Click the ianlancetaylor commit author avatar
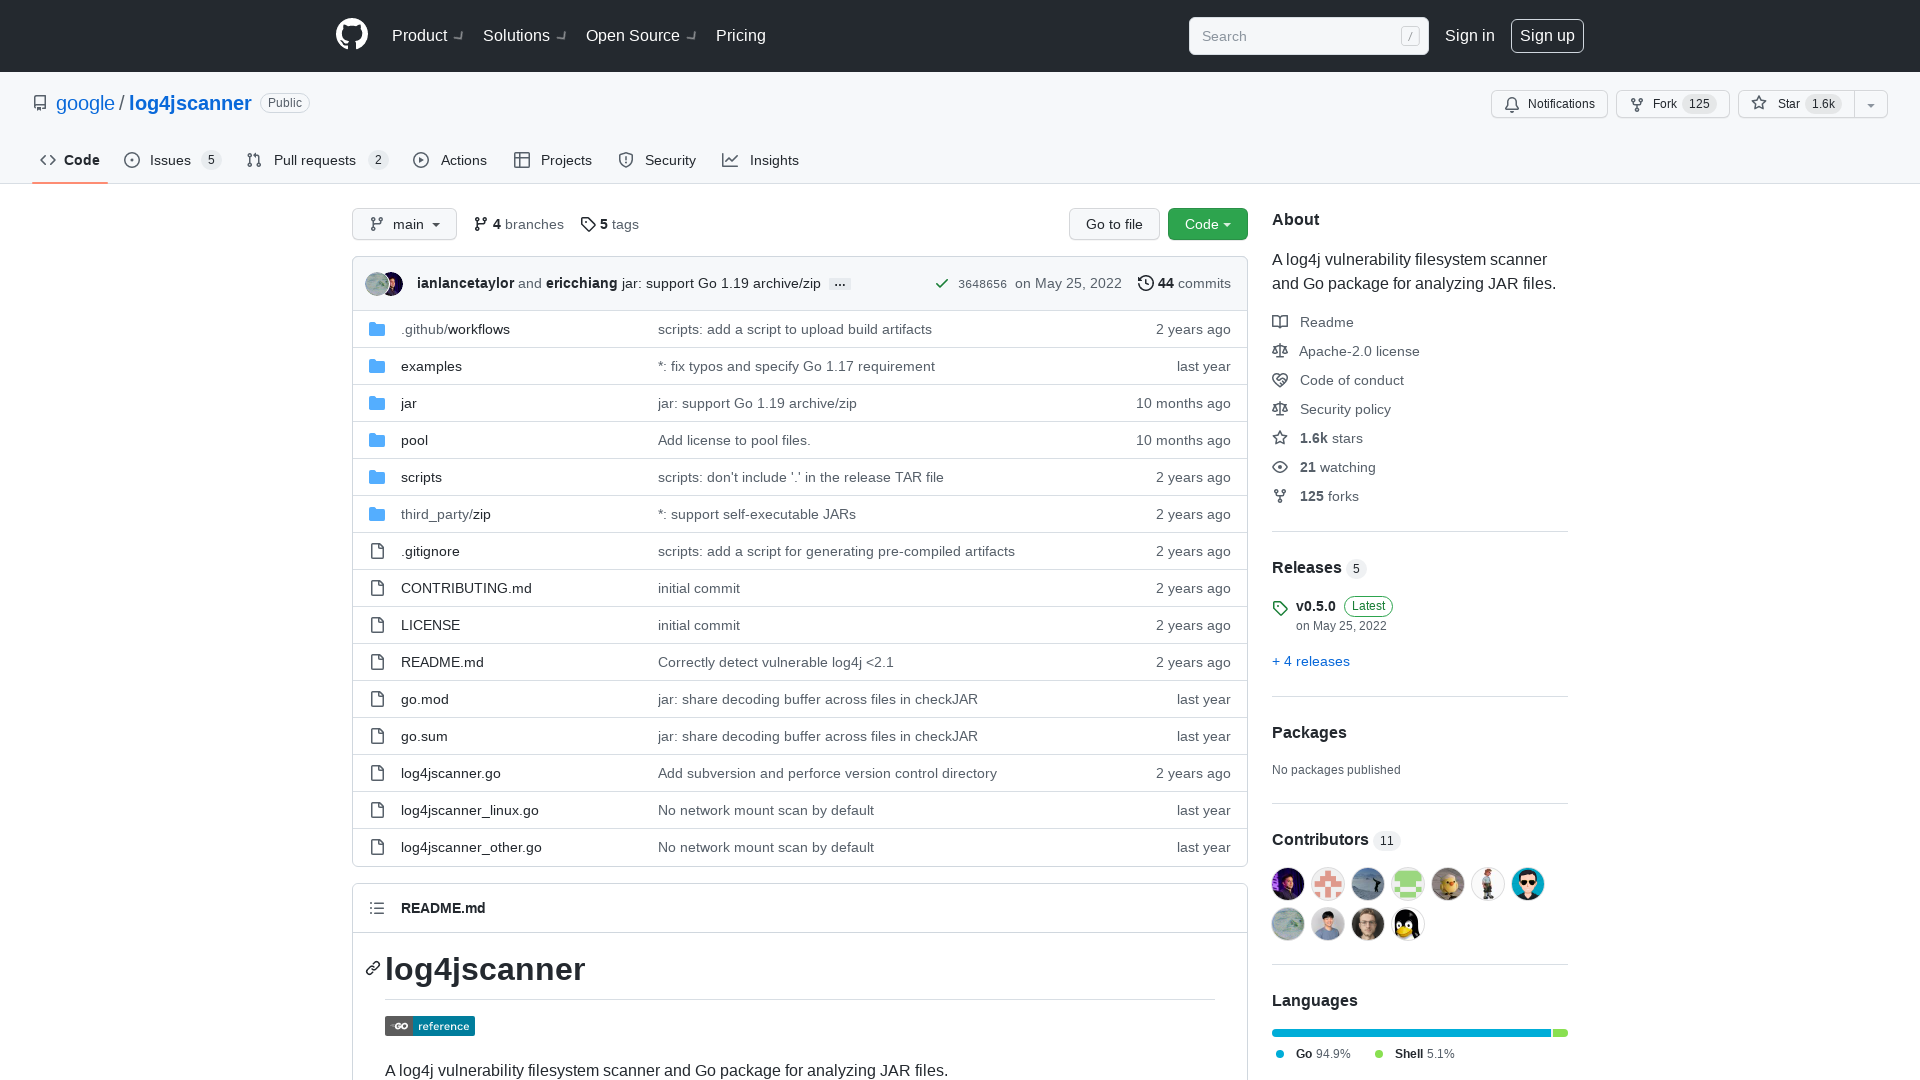Image resolution: width=1920 pixels, height=1080 pixels. coord(376,284)
